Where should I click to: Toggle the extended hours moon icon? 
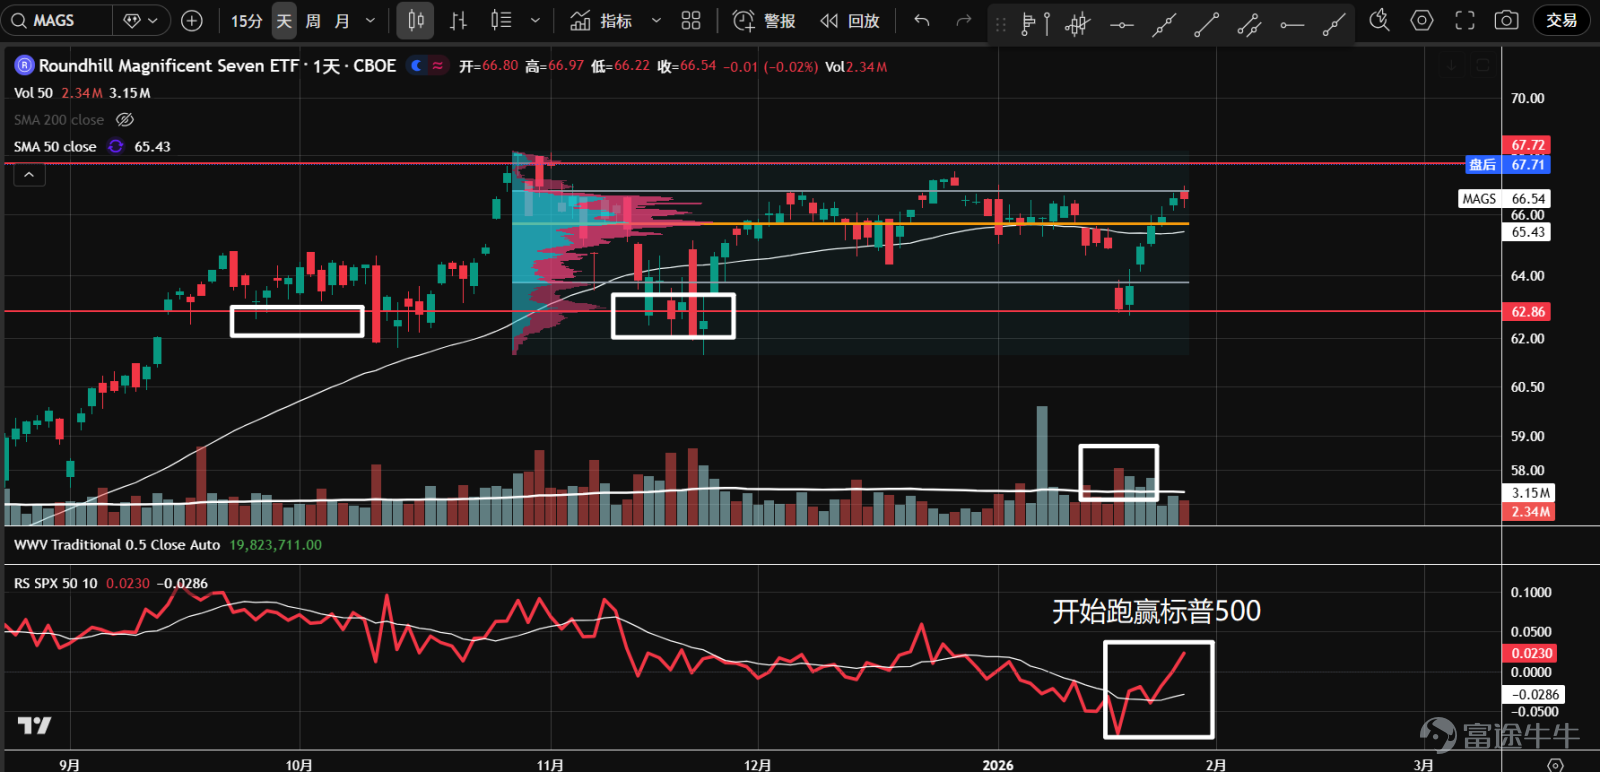(x=416, y=66)
